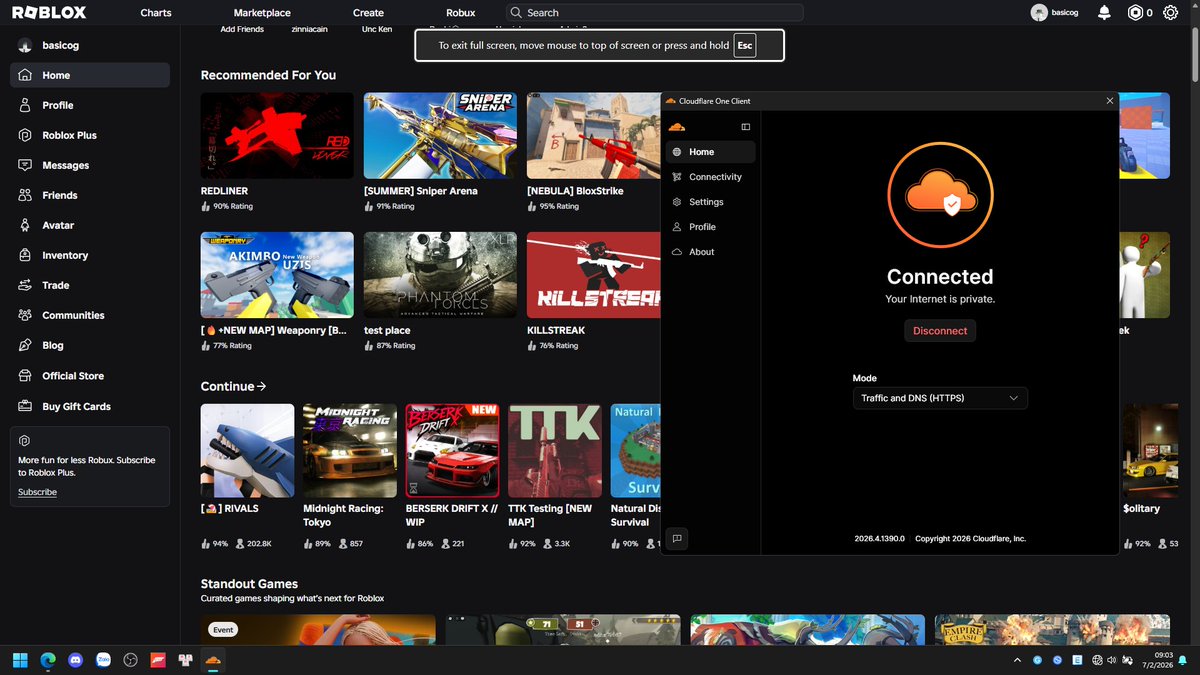Image resolution: width=1200 pixels, height=675 pixels.
Task: Open the Create tab
Action: coord(368,13)
